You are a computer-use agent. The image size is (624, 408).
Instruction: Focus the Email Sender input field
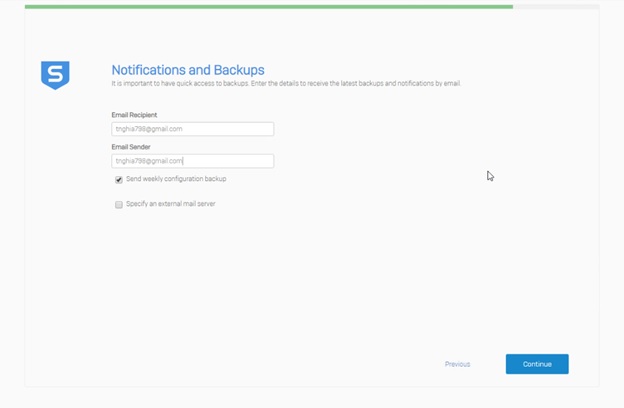click(x=193, y=161)
